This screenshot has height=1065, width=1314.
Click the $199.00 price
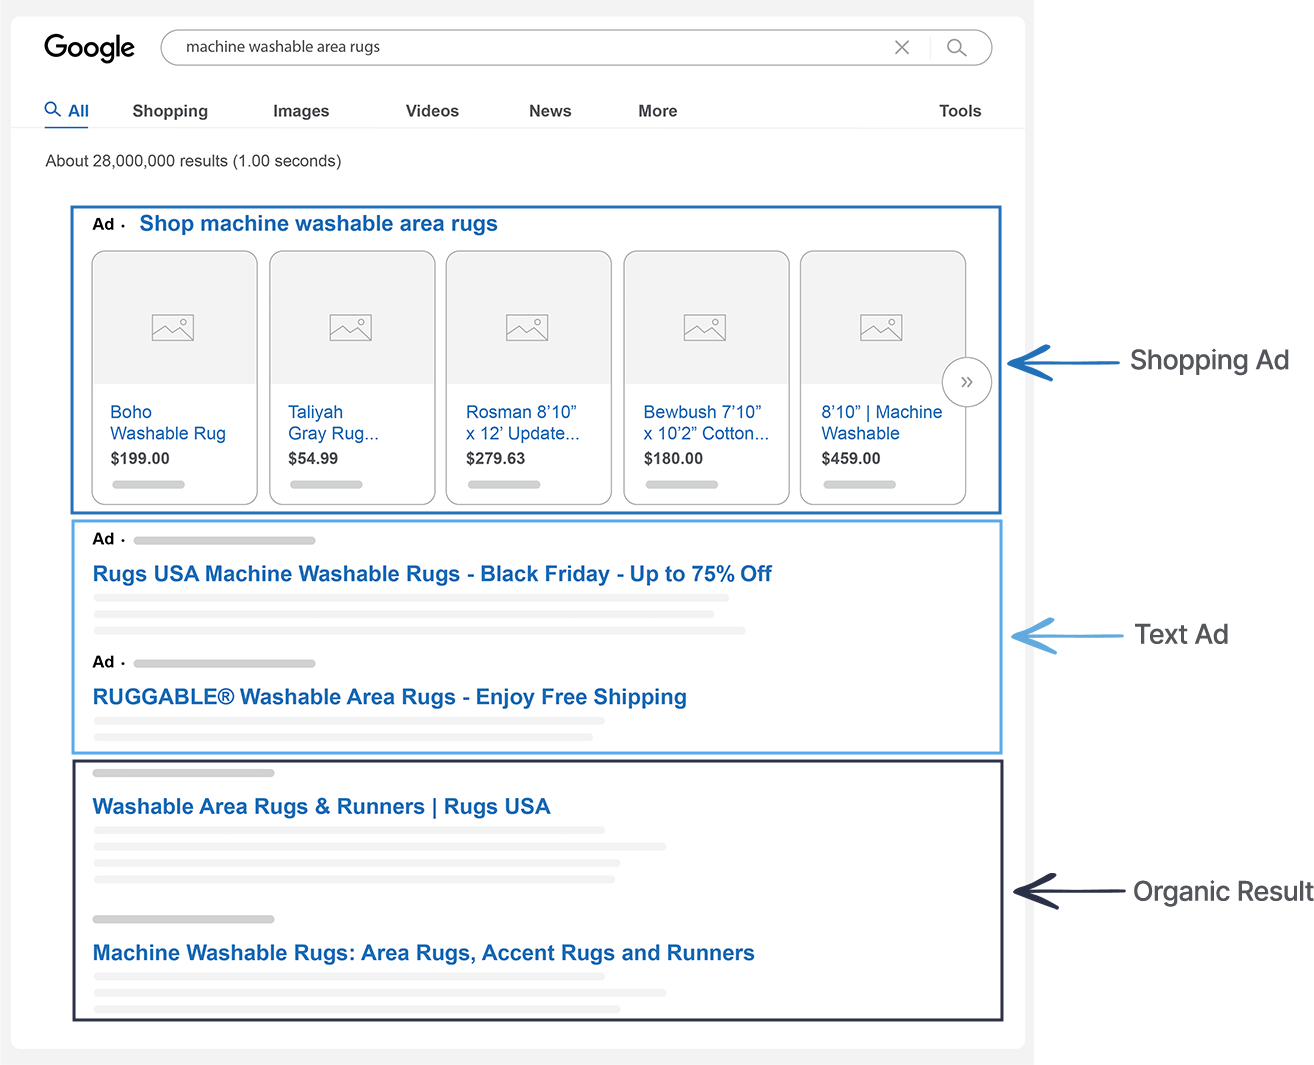point(140,459)
